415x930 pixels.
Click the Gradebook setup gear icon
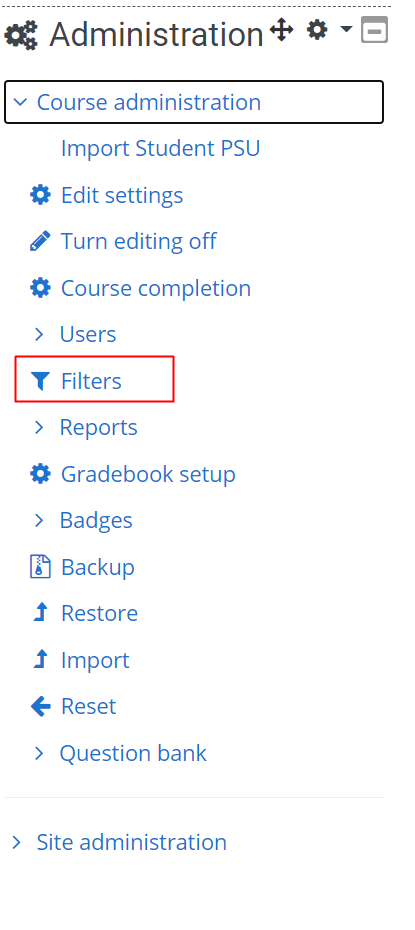40,474
